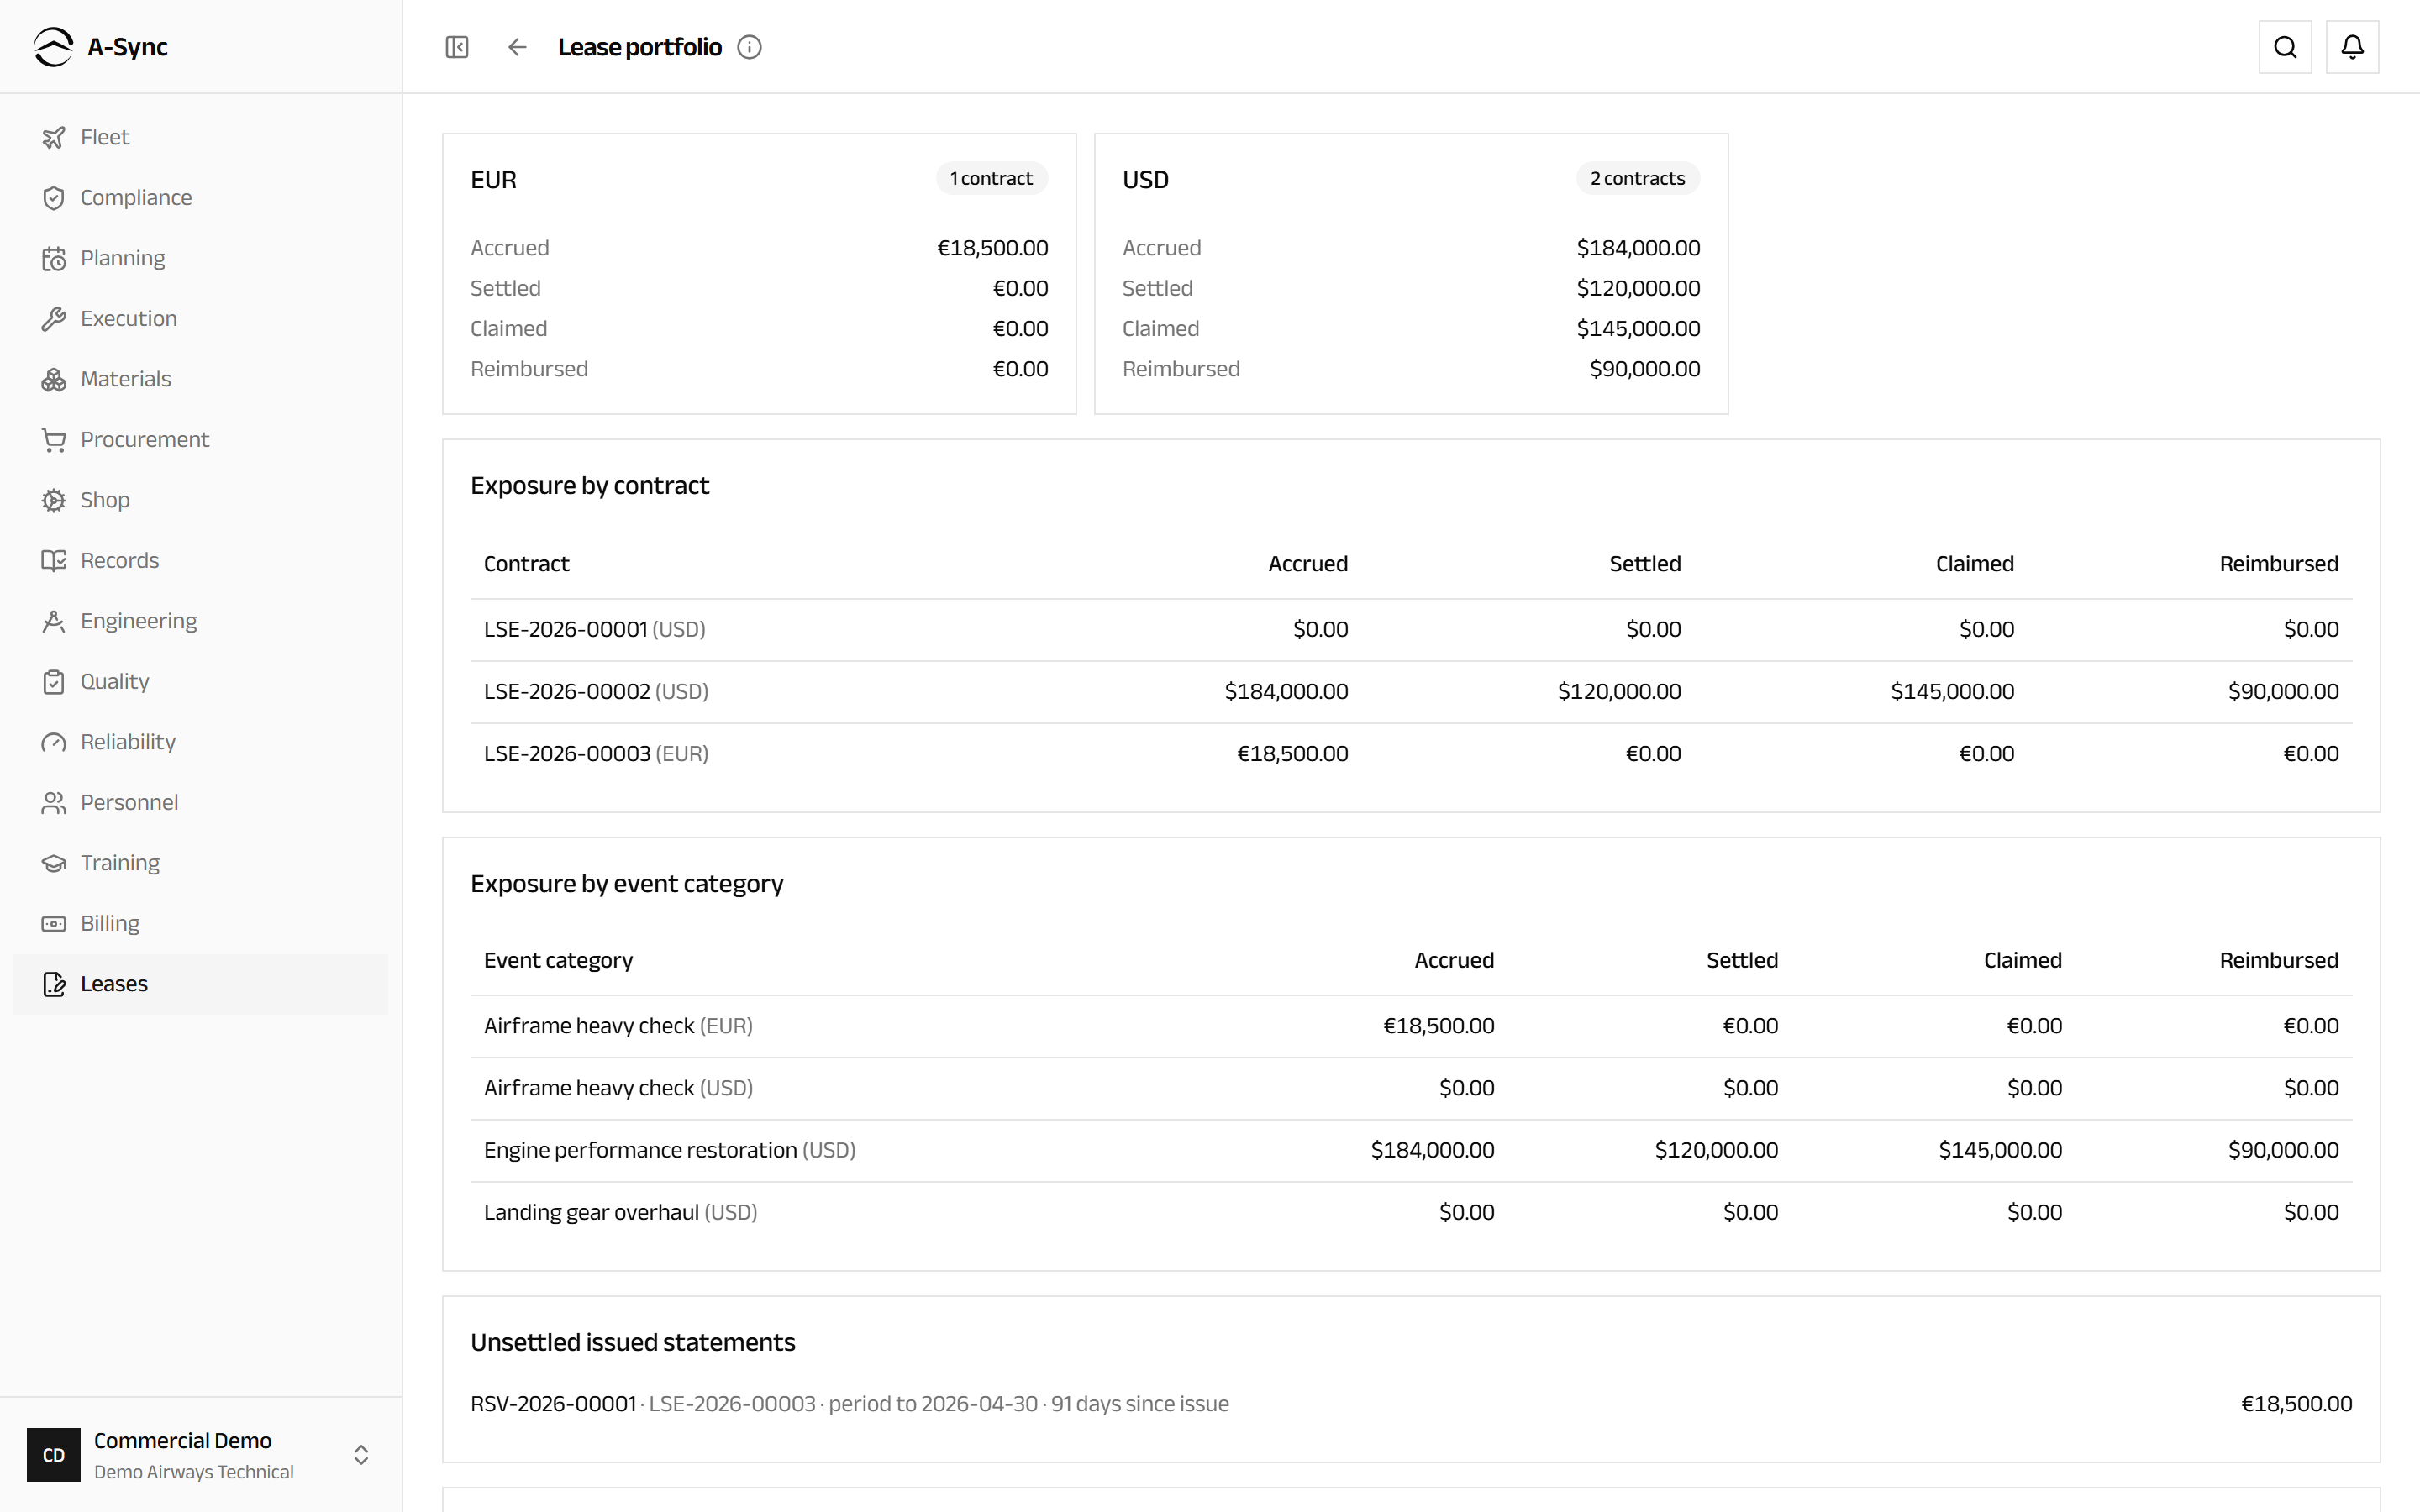Show Lease portfolio info tooltip icon
Viewport: 2420px width, 1512px height.
coord(749,47)
